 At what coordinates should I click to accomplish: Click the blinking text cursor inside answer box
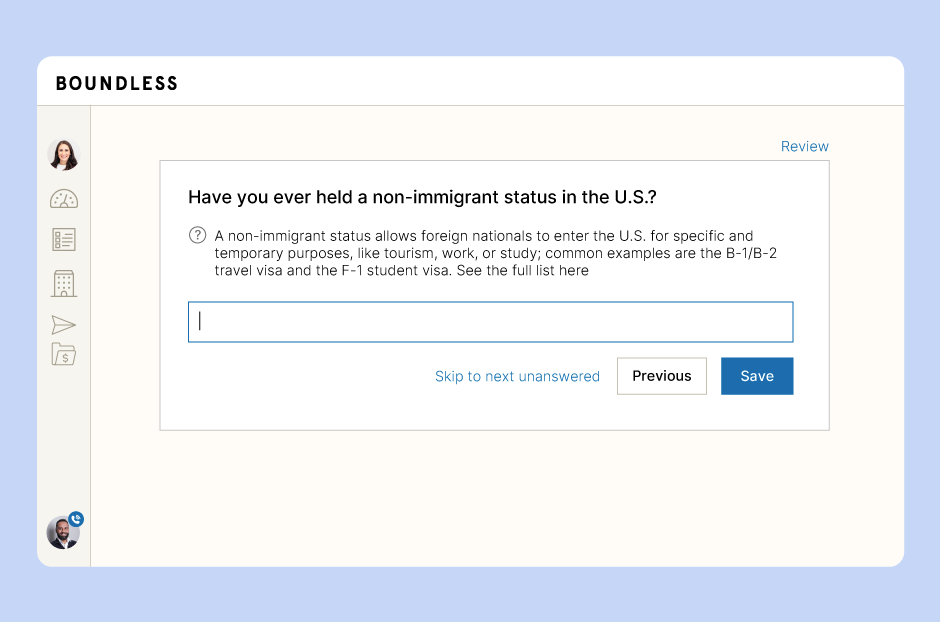click(x=200, y=321)
